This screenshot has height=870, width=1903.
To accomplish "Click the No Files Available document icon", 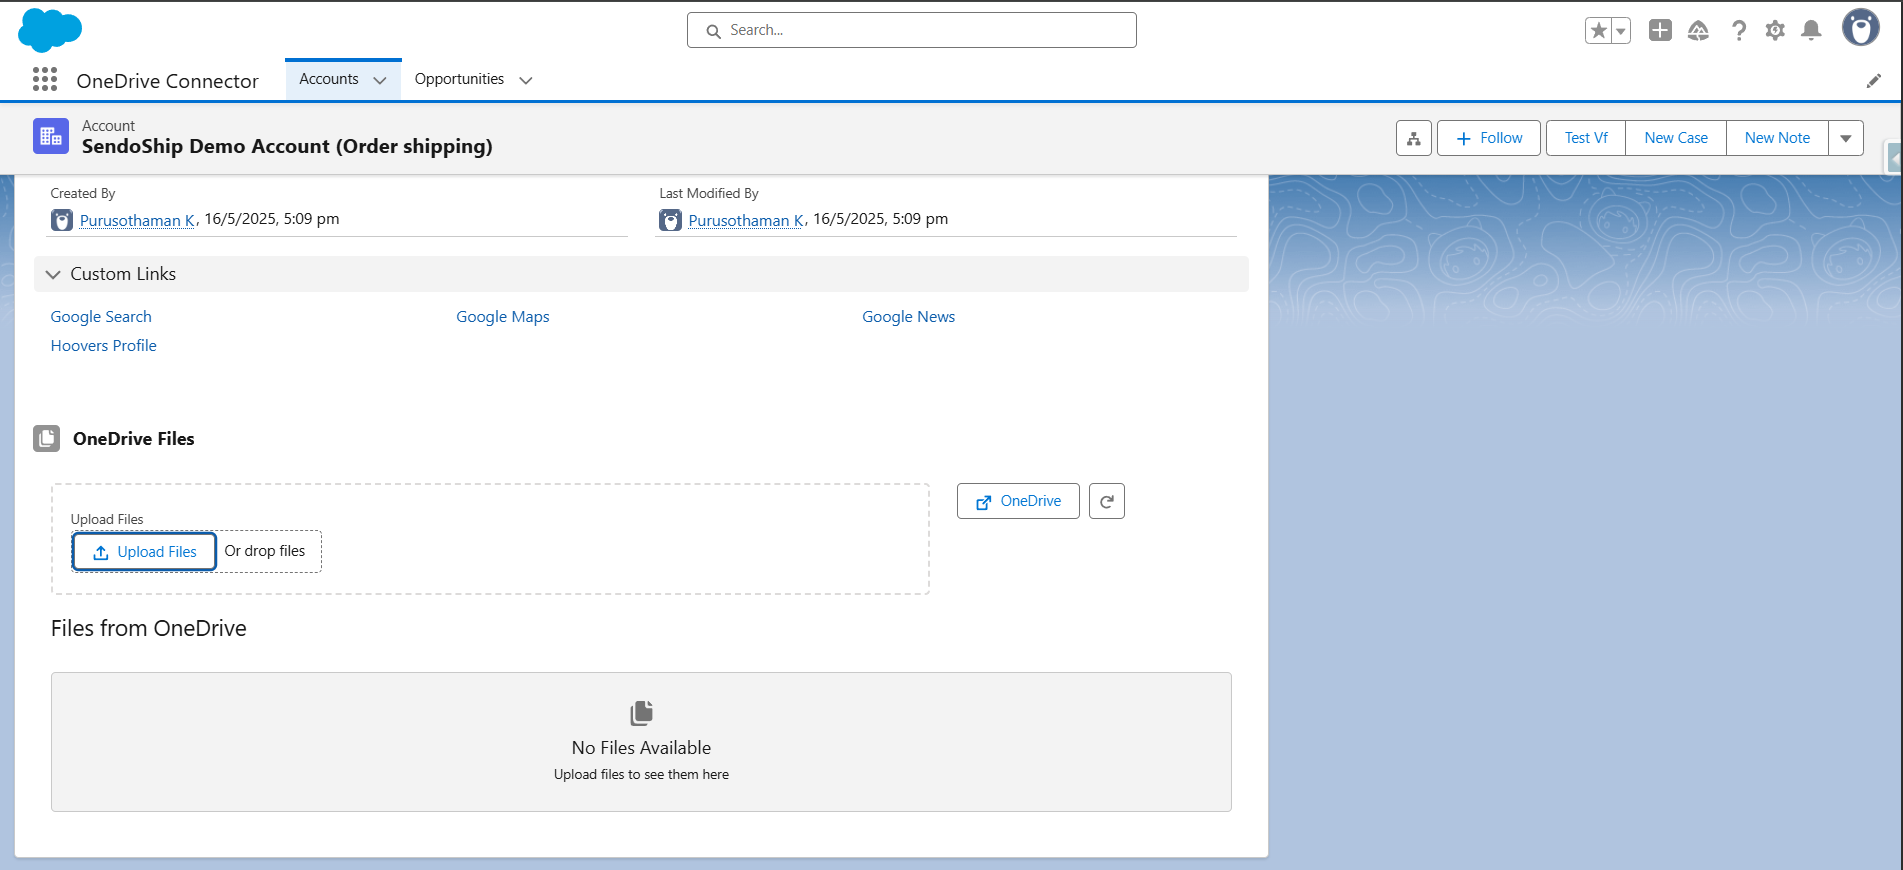I will (x=641, y=713).
